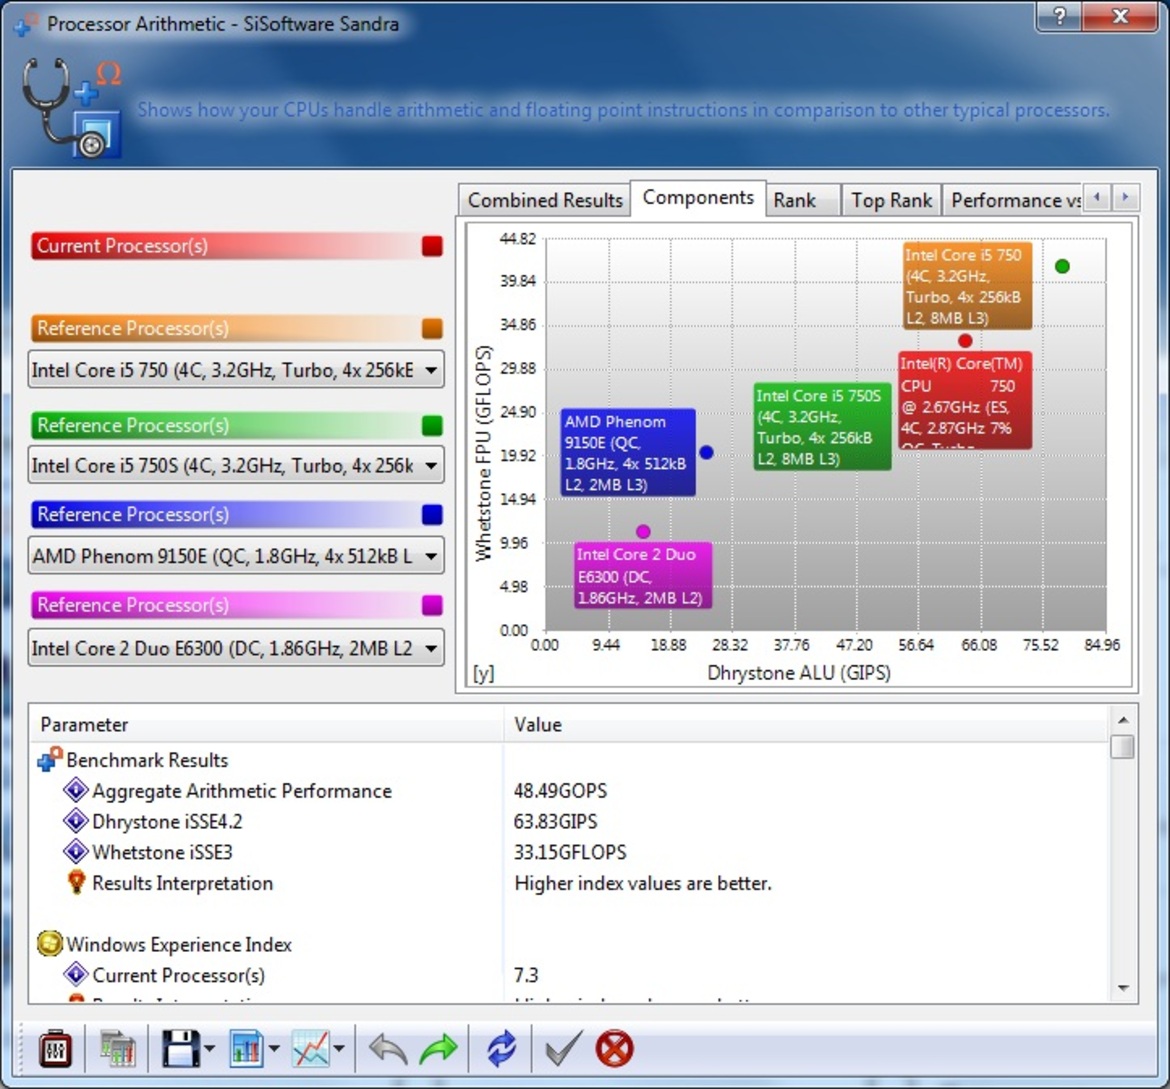Select the 33.15GFLOPS value
Screen dimensions: 1170x1089
[570, 852]
